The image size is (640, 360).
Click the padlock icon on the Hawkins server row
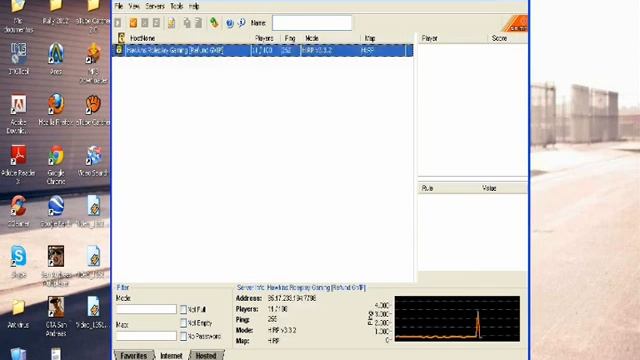pos(119,50)
